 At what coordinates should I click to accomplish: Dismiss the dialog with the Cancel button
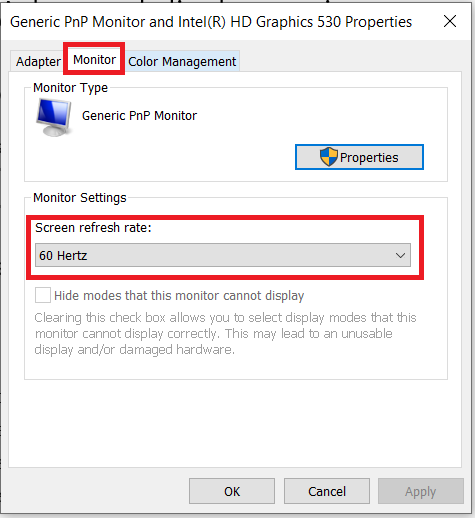pyautogui.click(x=327, y=491)
